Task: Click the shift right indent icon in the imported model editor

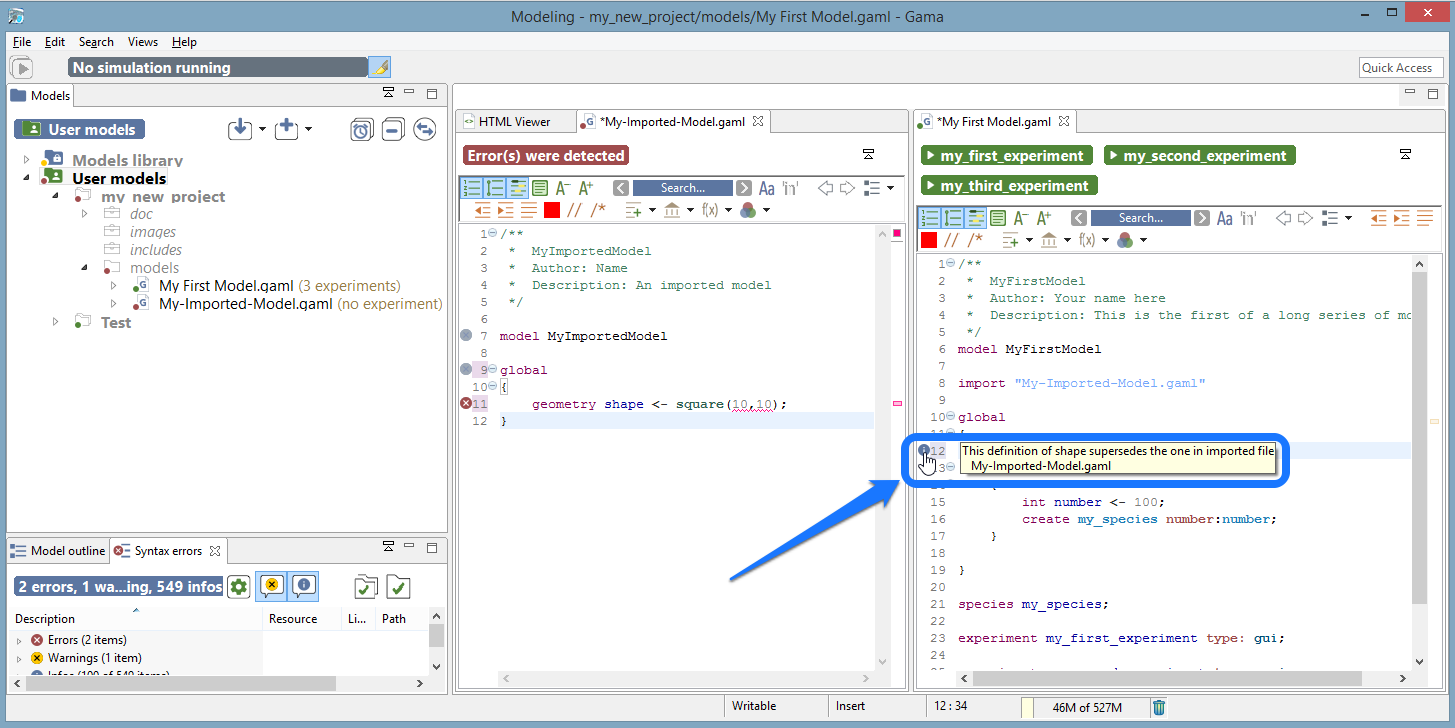Action: [x=505, y=210]
